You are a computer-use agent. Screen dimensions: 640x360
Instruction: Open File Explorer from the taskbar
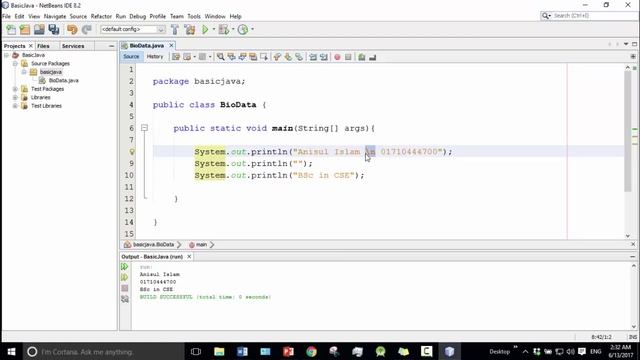click(219, 351)
